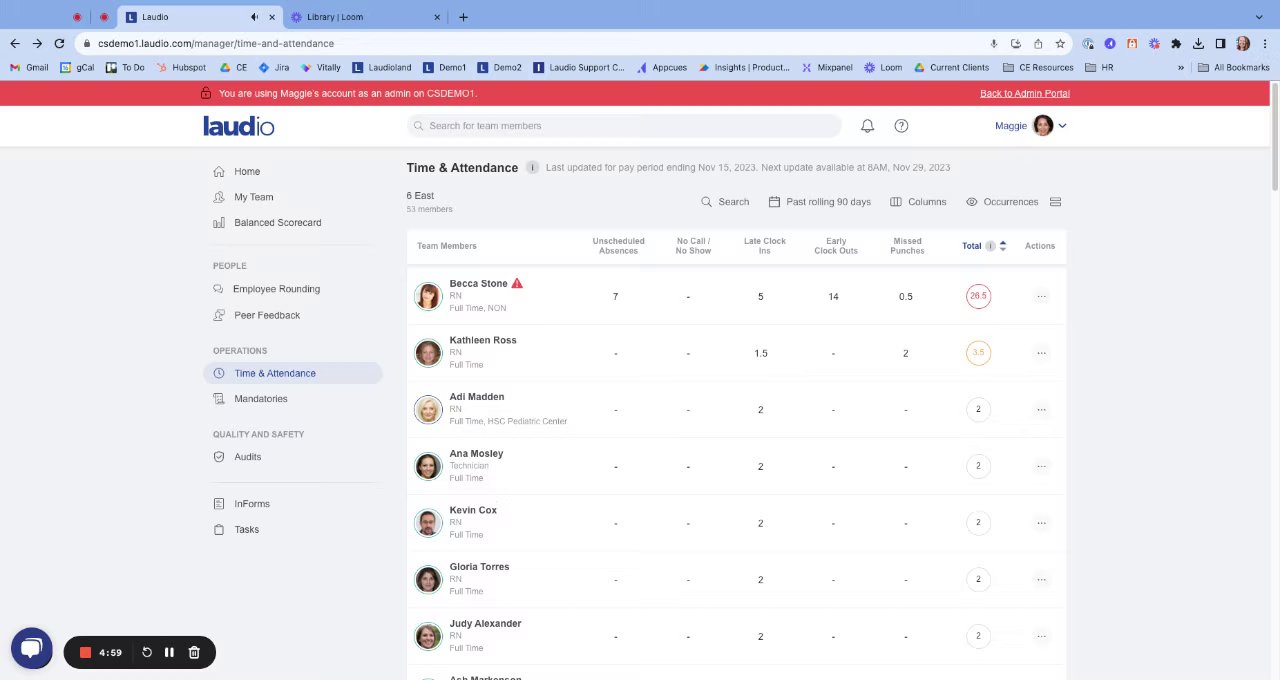Click the Laudio logo
Viewport: 1280px width, 680px height.
239,126
